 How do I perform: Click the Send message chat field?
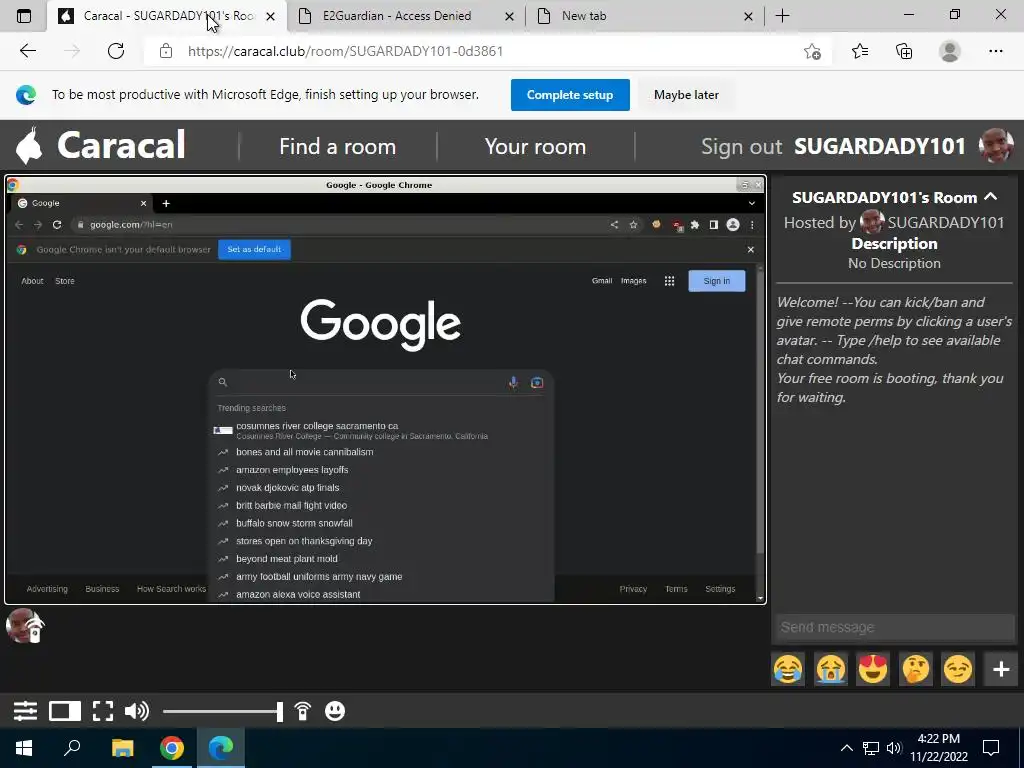tap(895, 627)
